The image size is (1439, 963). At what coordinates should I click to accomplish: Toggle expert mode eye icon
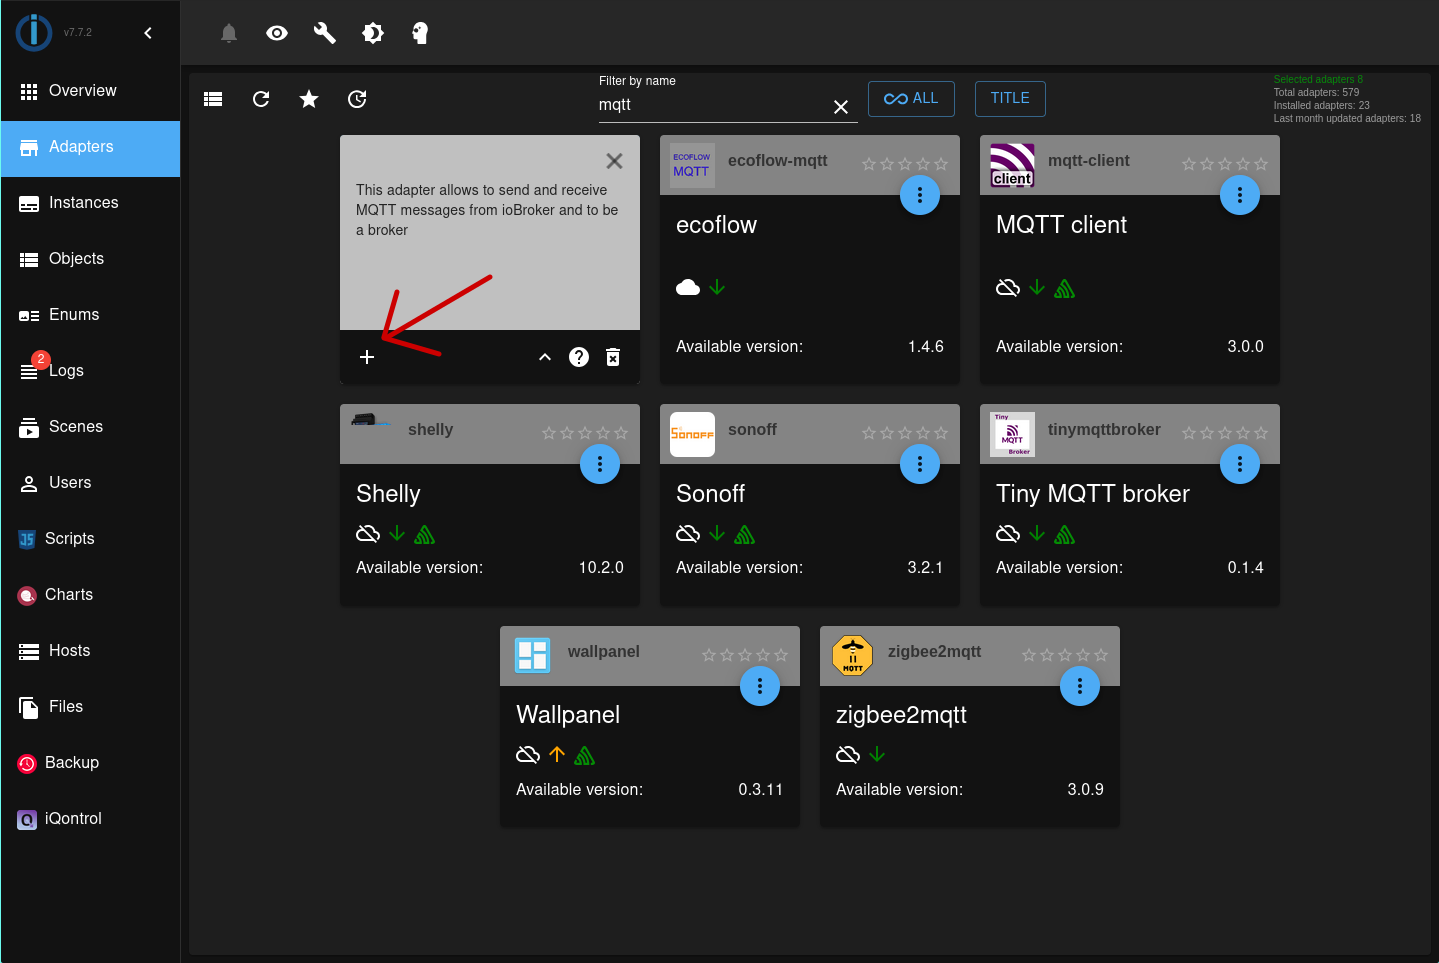click(276, 33)
